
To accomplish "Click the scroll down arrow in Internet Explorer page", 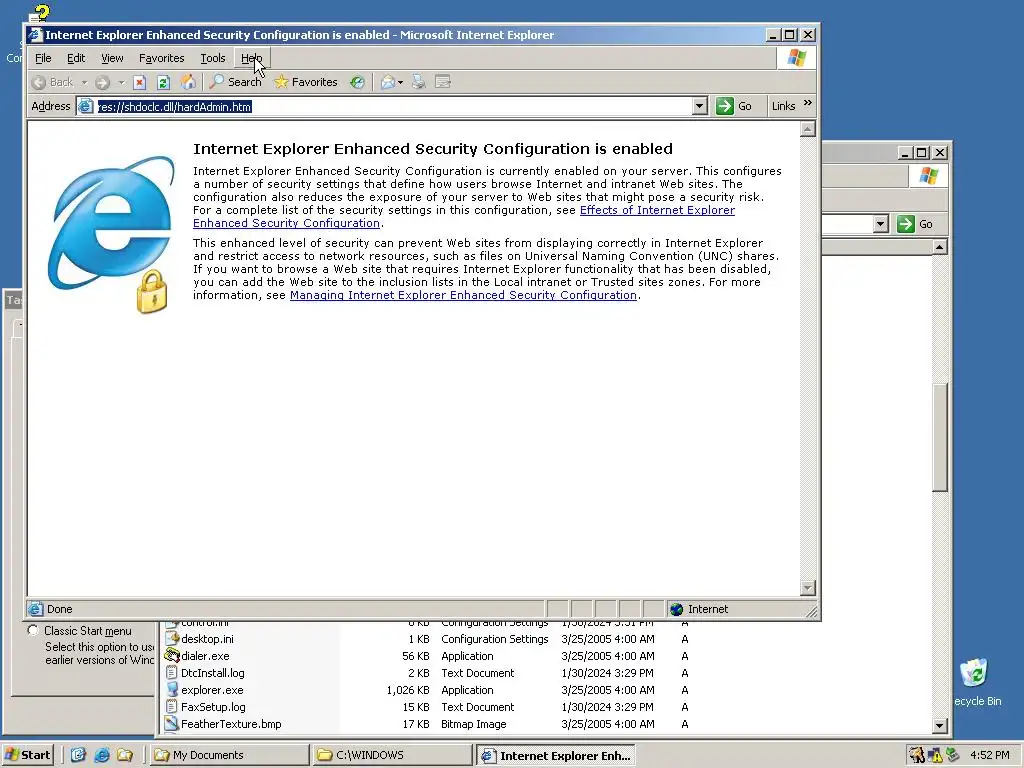I will [x=808, y=588].
